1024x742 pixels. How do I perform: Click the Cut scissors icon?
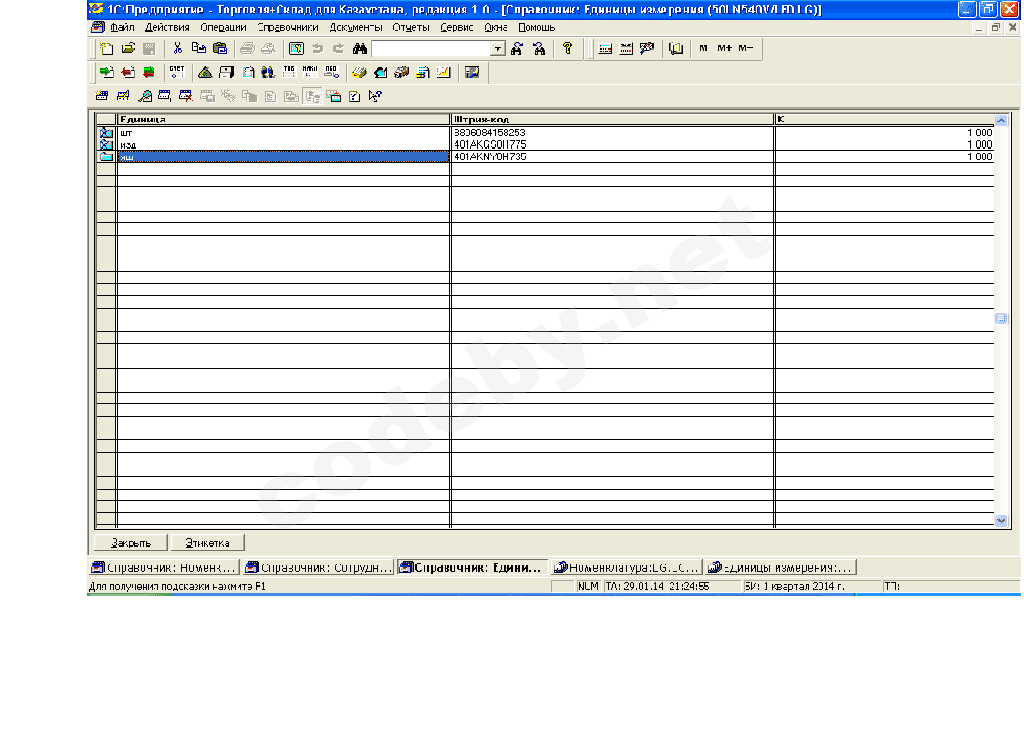coord(177,48)
